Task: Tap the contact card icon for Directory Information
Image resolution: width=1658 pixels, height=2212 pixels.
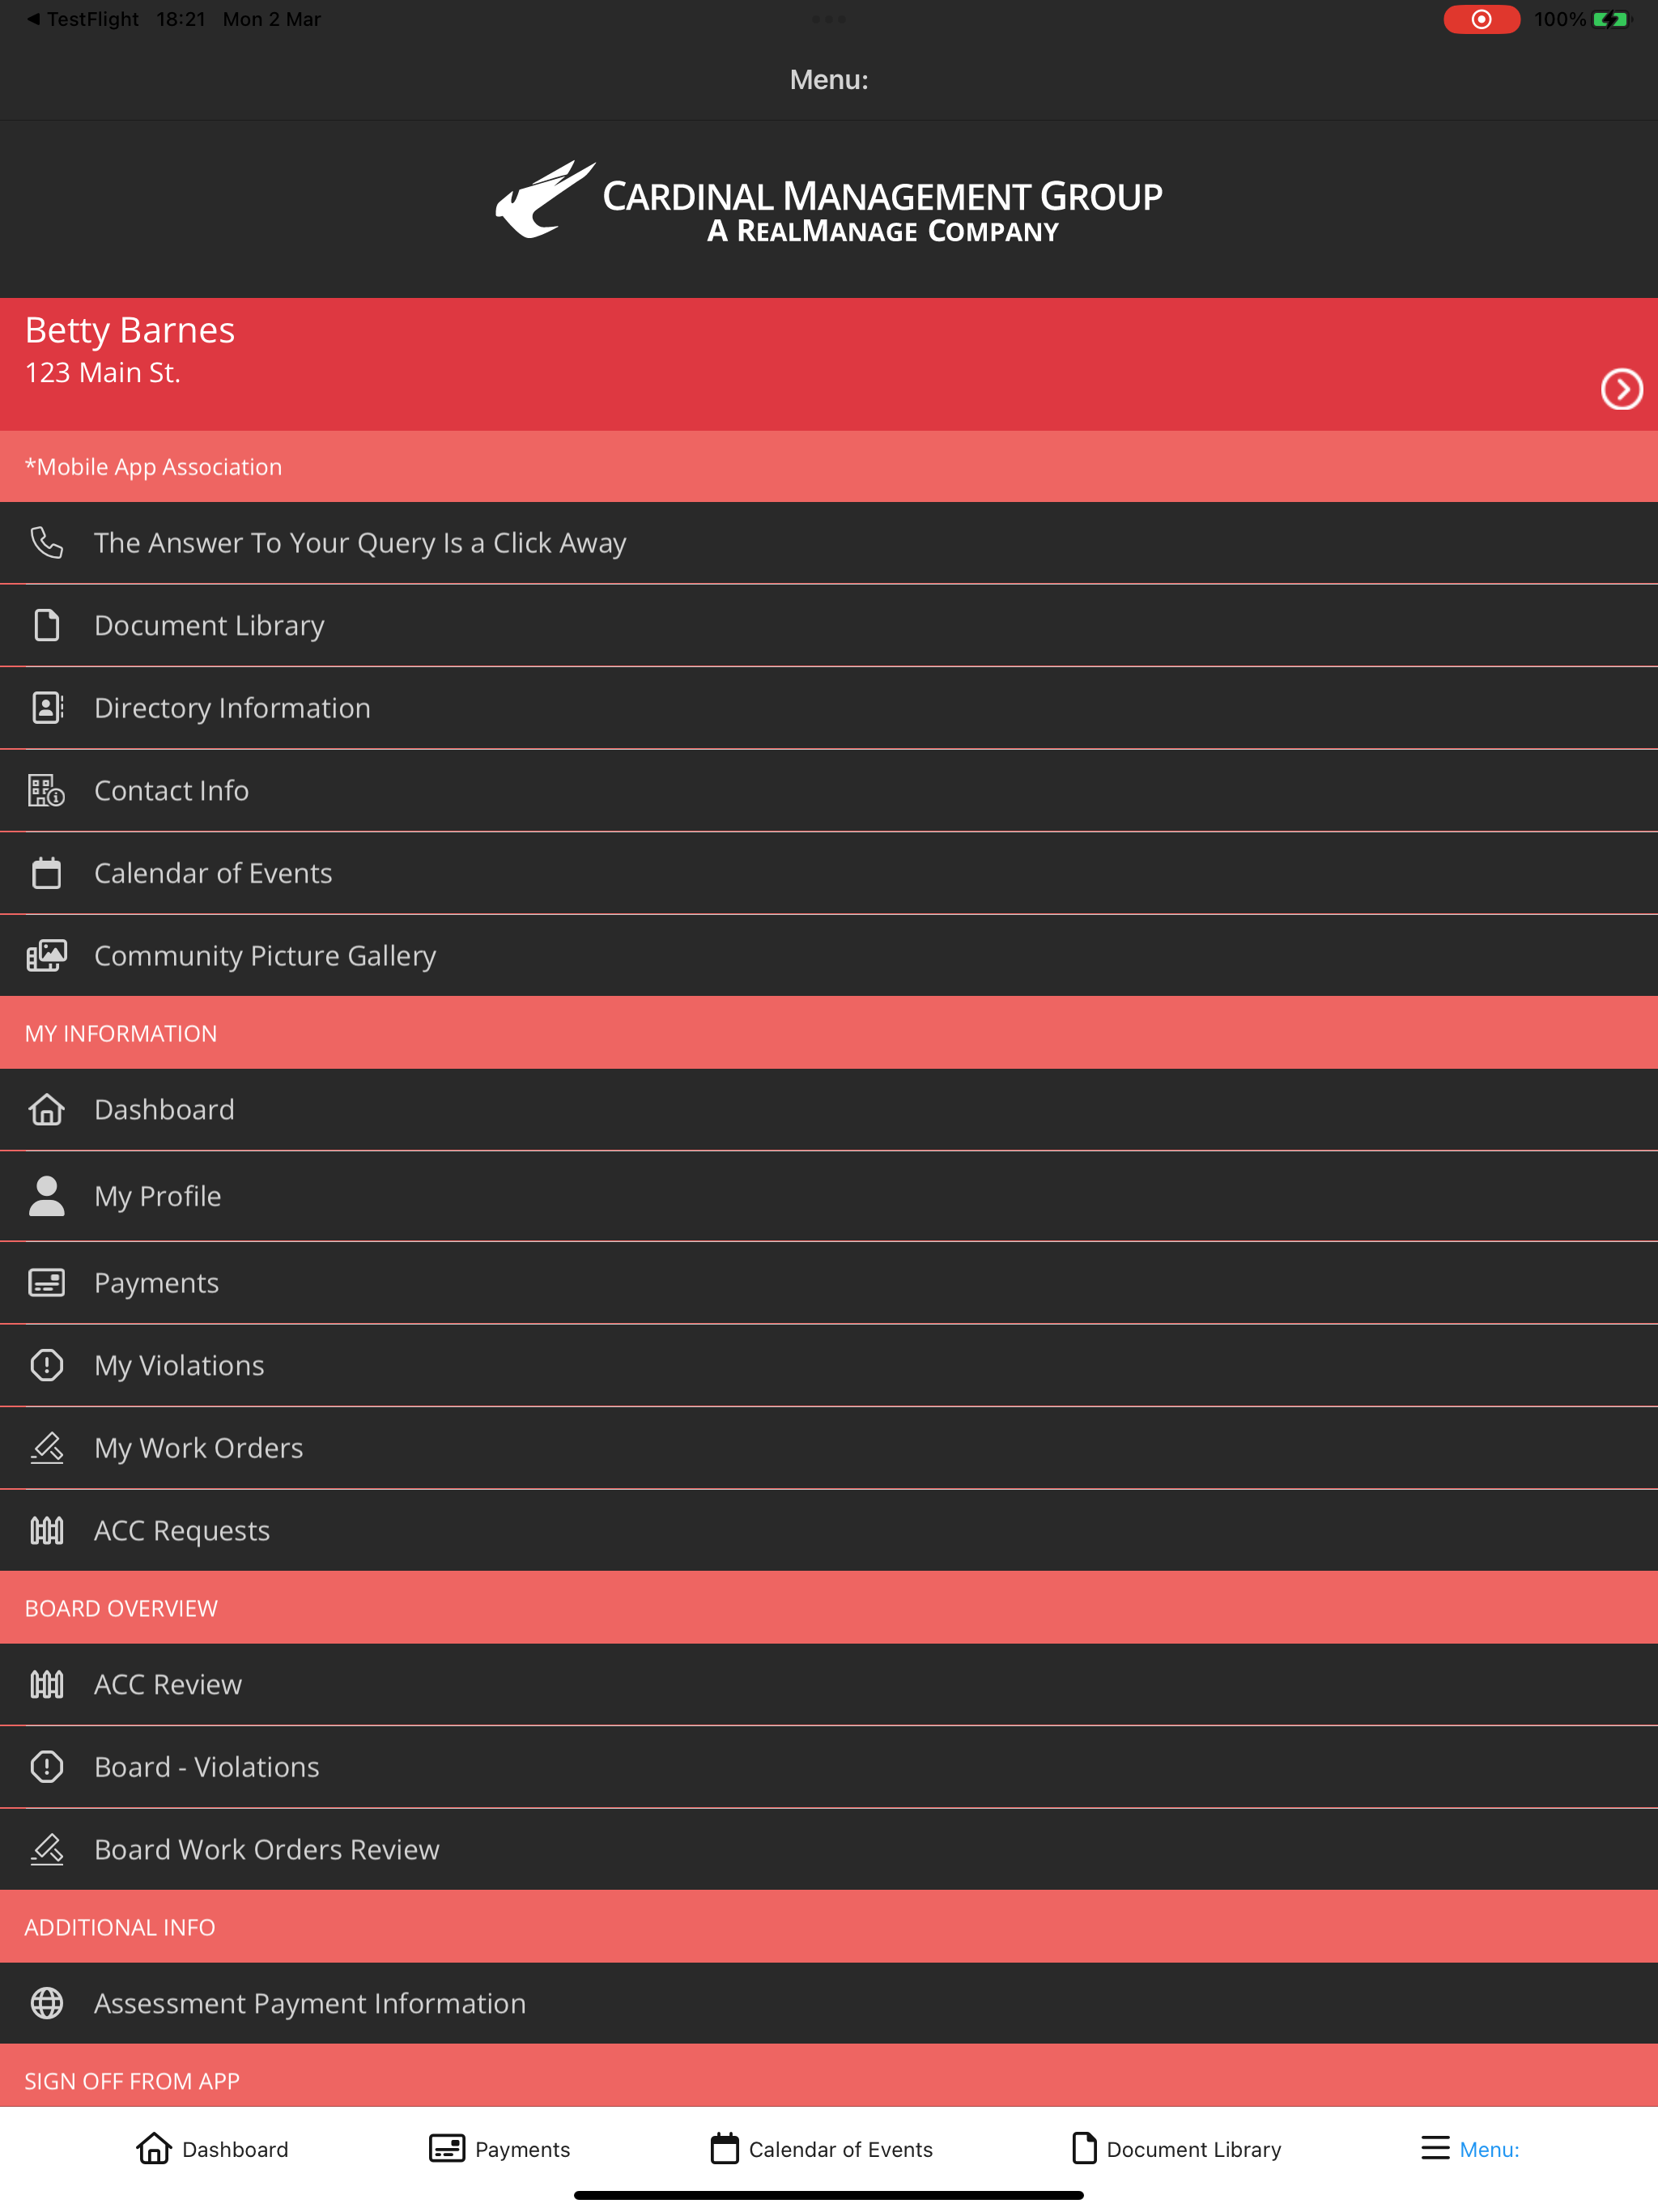Action: coord(46,708)
